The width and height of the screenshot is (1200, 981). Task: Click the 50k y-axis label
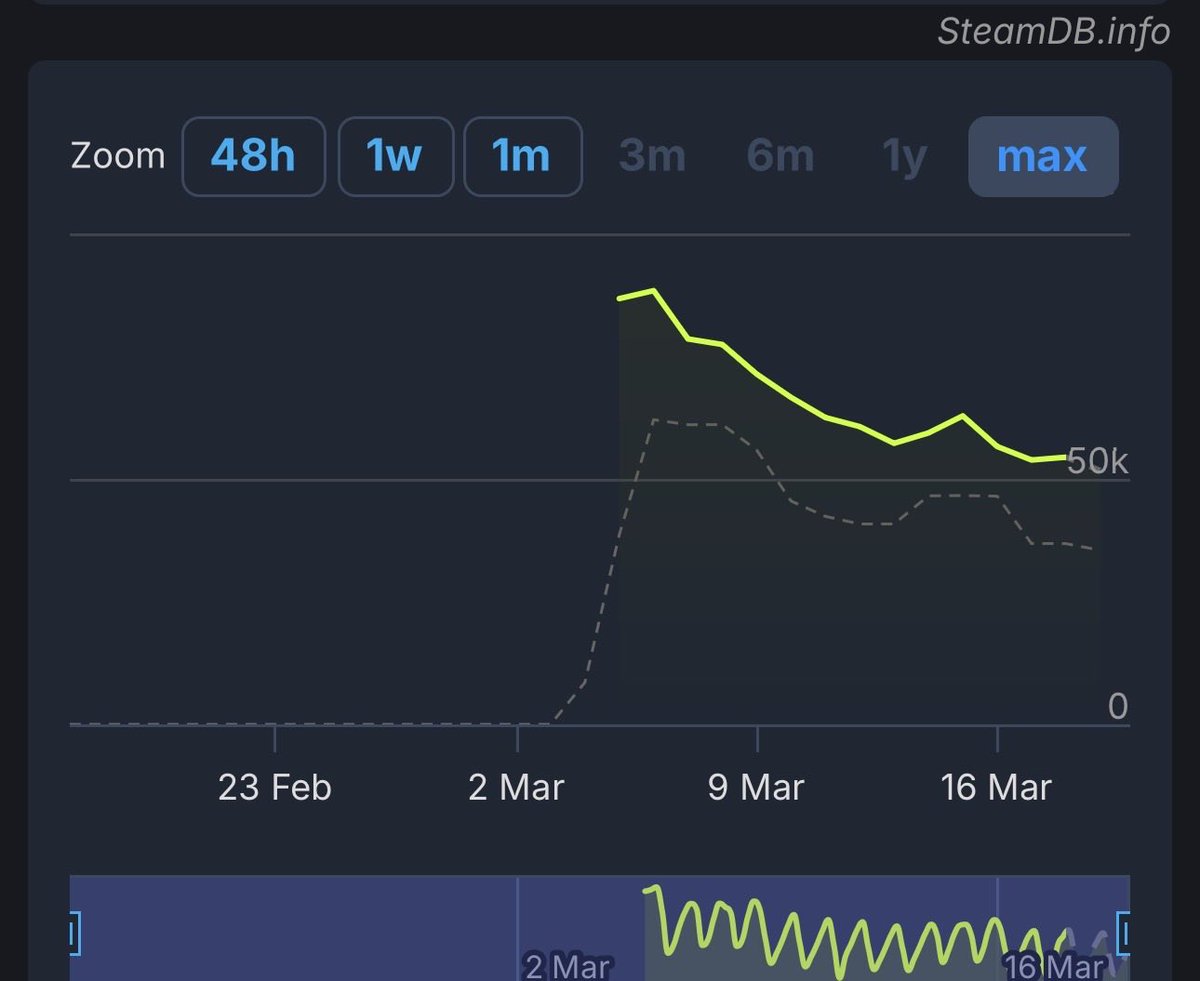pos(1097,462)
